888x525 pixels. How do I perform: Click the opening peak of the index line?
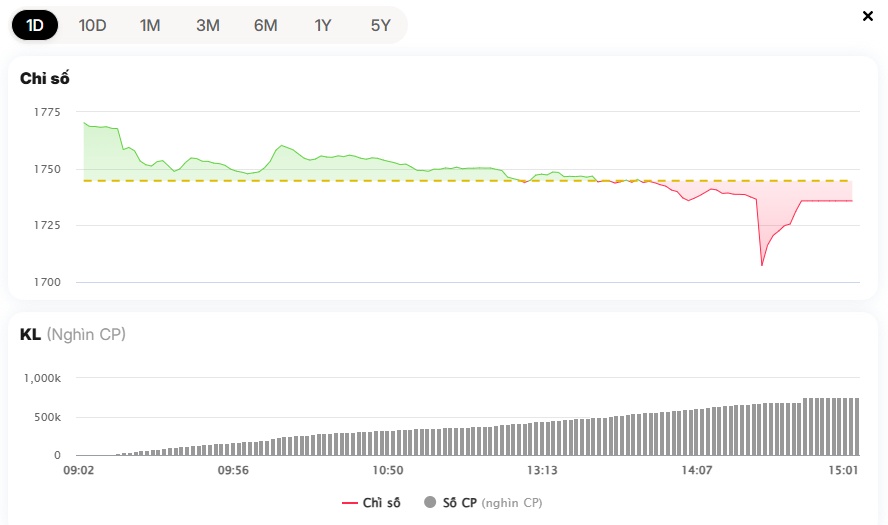point(84,122)
